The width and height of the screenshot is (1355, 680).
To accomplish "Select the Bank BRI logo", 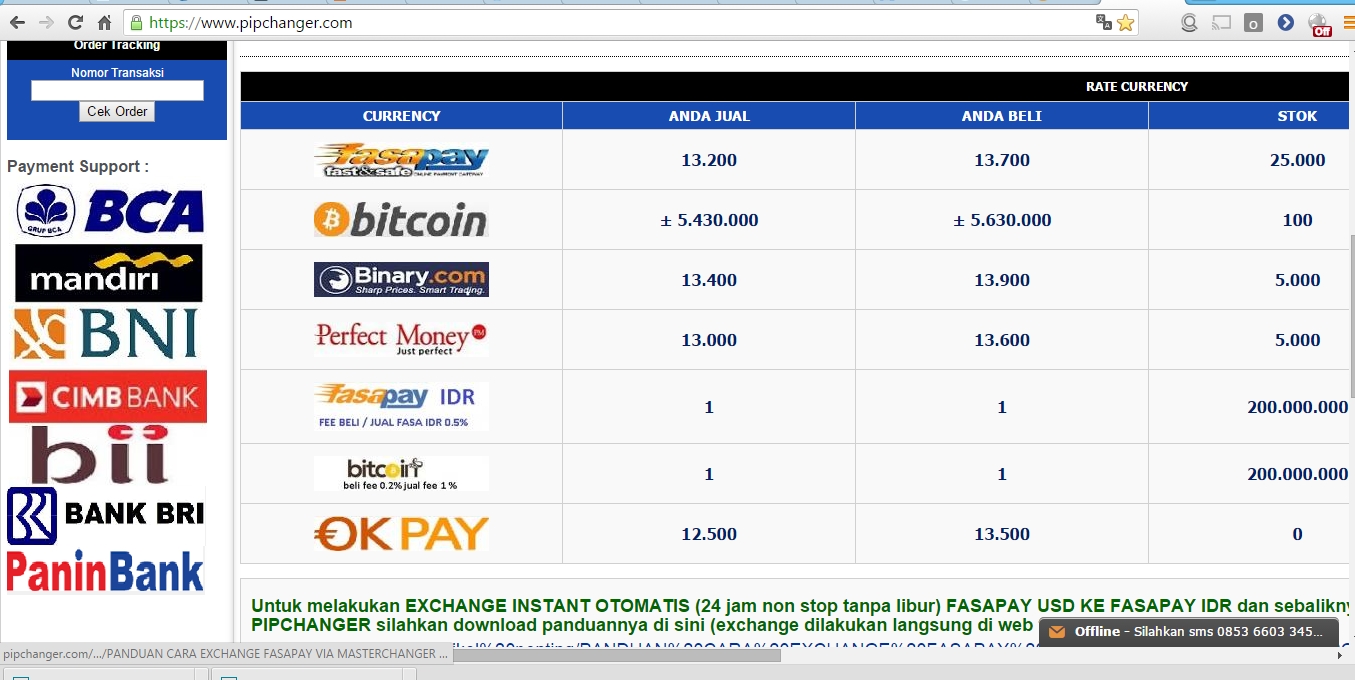I will coord(105,515).
